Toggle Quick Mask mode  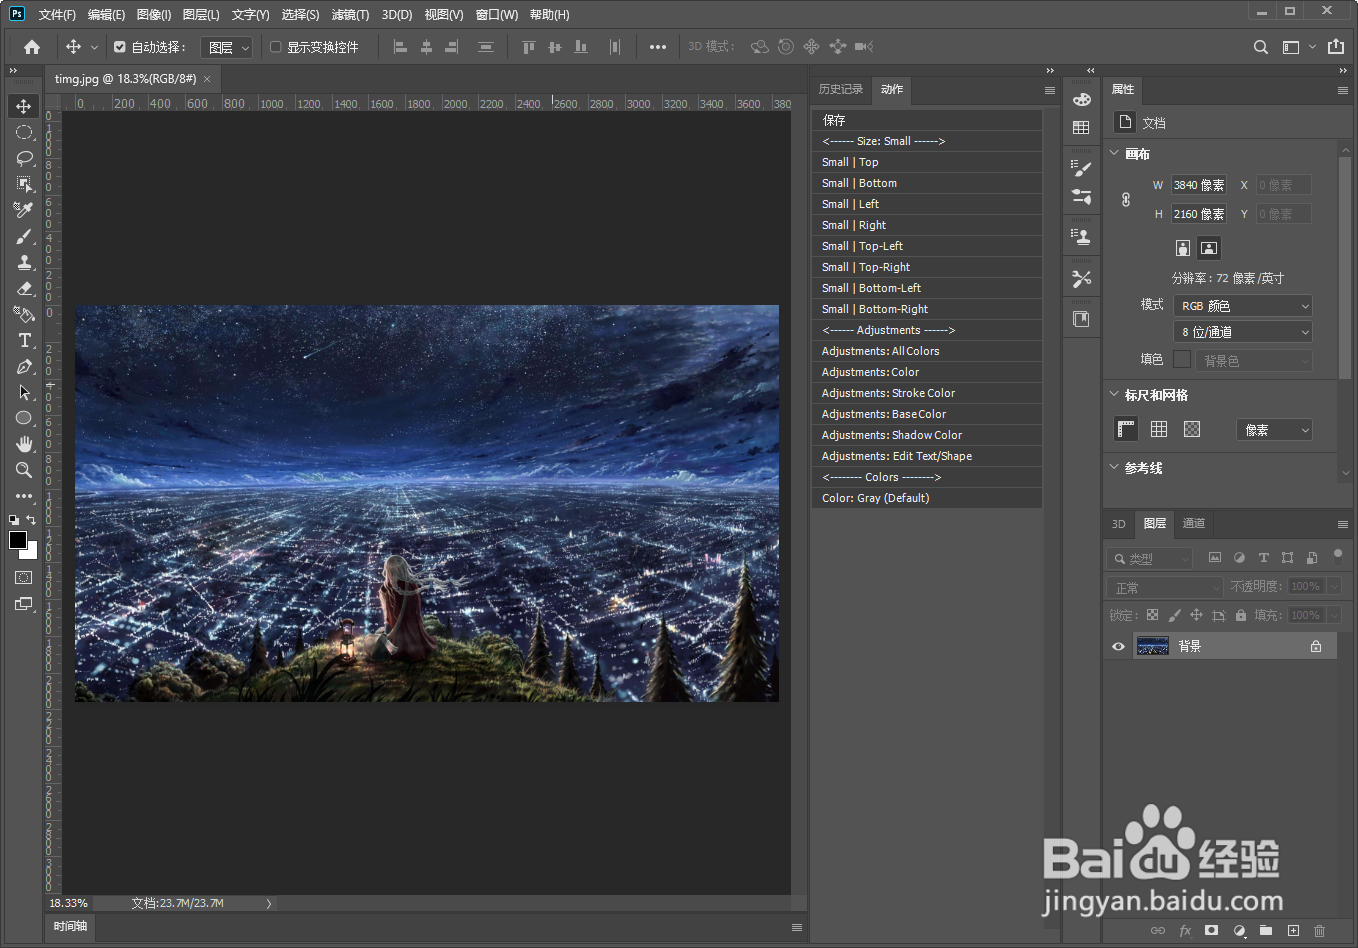(x=24, y=578)
